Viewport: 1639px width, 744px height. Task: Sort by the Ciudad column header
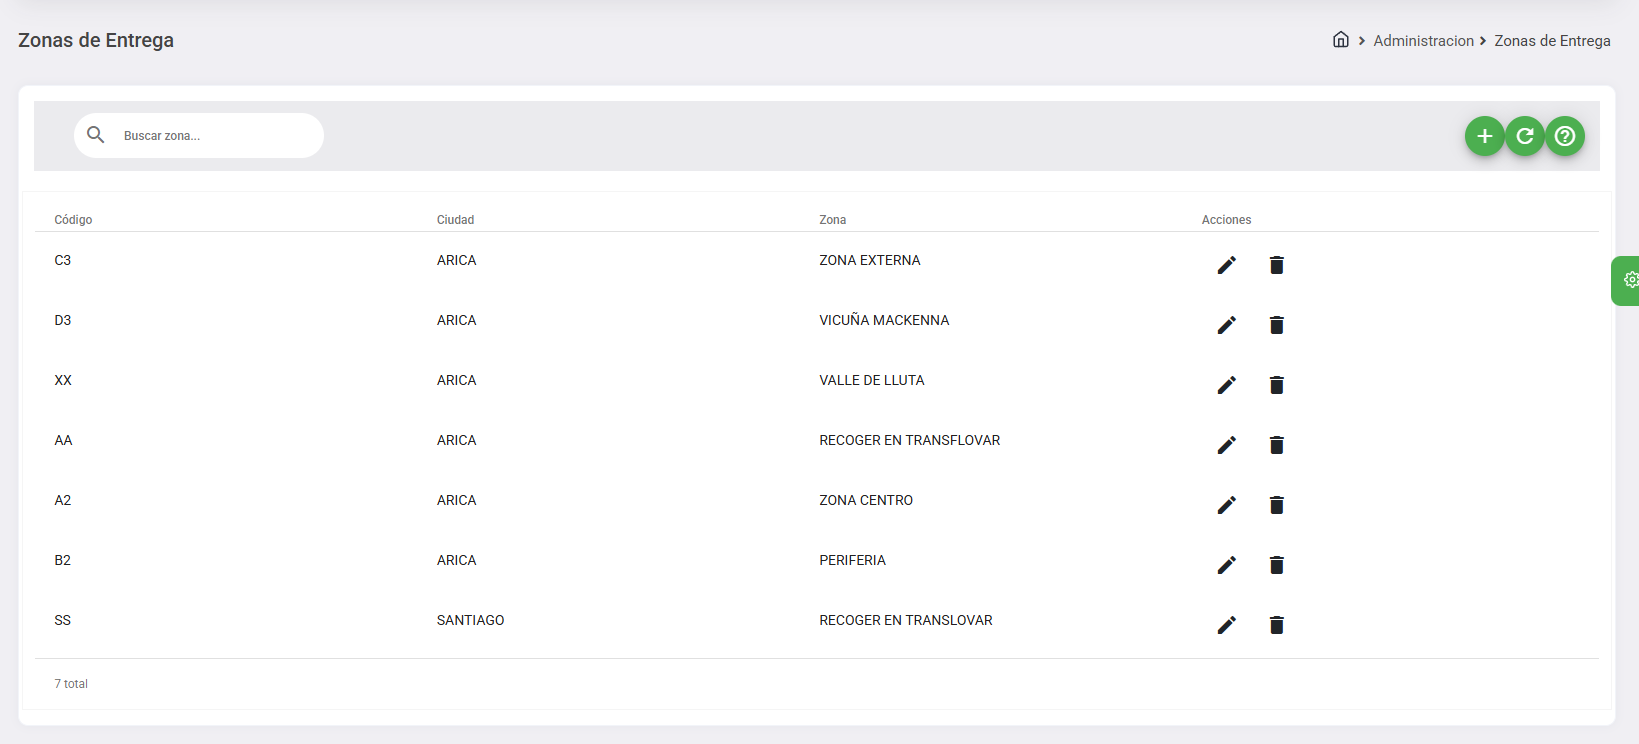(x=455, y=220)
